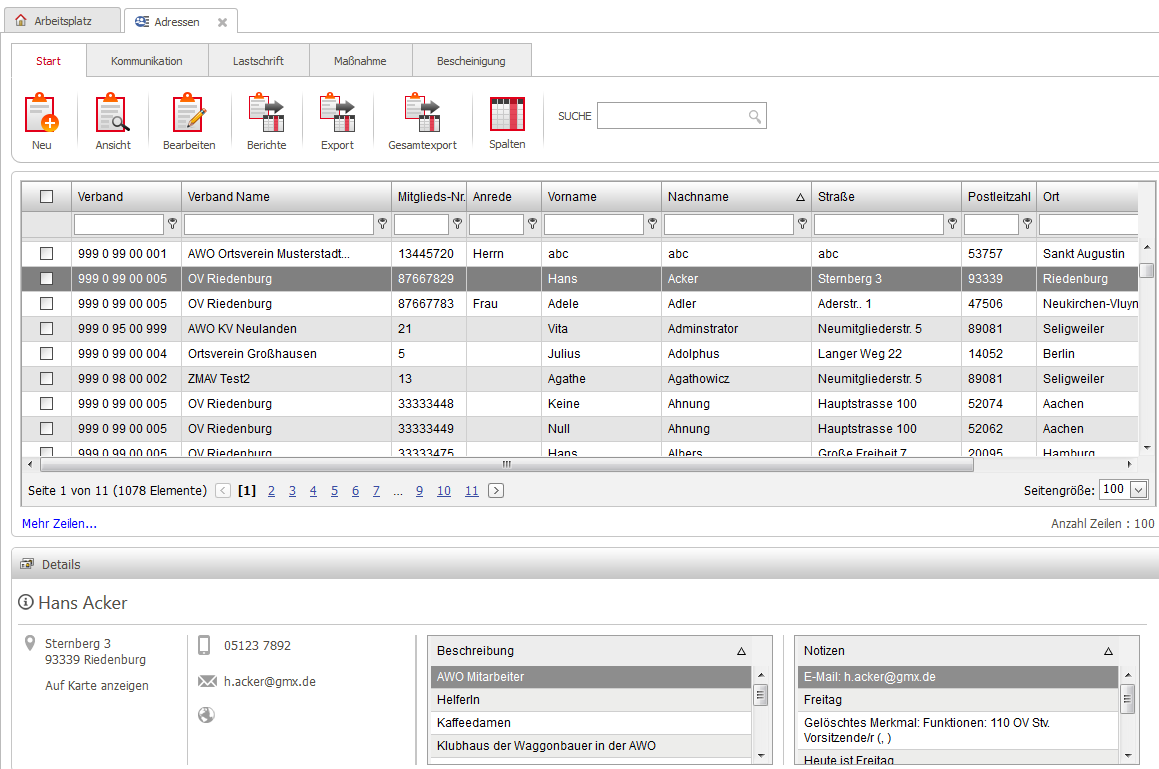Click the Details panel header icon
The image size is (1159, 769).
pyautogui.click(x=27, y=563)
